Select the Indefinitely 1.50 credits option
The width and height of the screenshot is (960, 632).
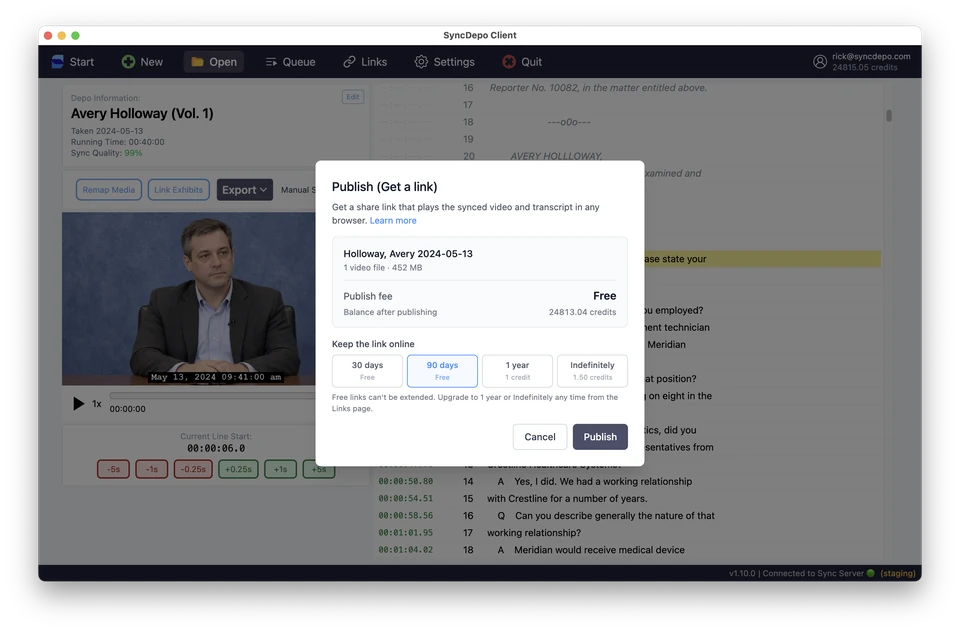tap(592, 371)
